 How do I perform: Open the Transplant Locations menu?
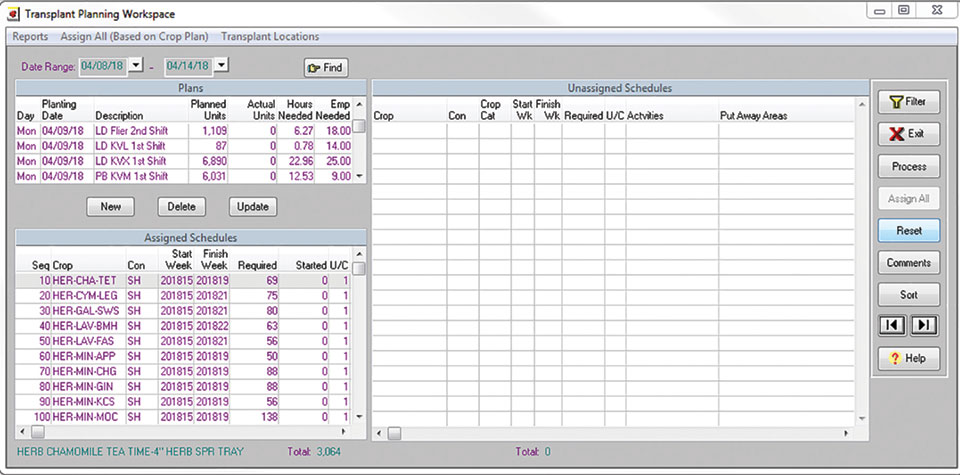click(x=270, y=37)
